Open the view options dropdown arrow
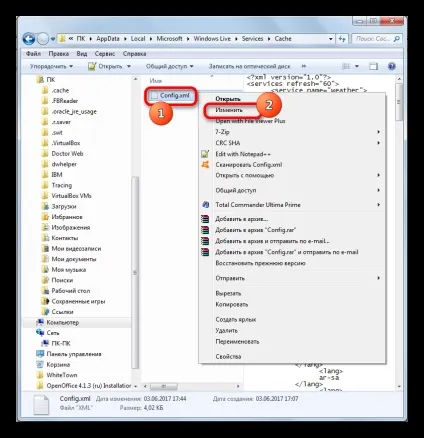The image size is (424, 438). [357, 66]
